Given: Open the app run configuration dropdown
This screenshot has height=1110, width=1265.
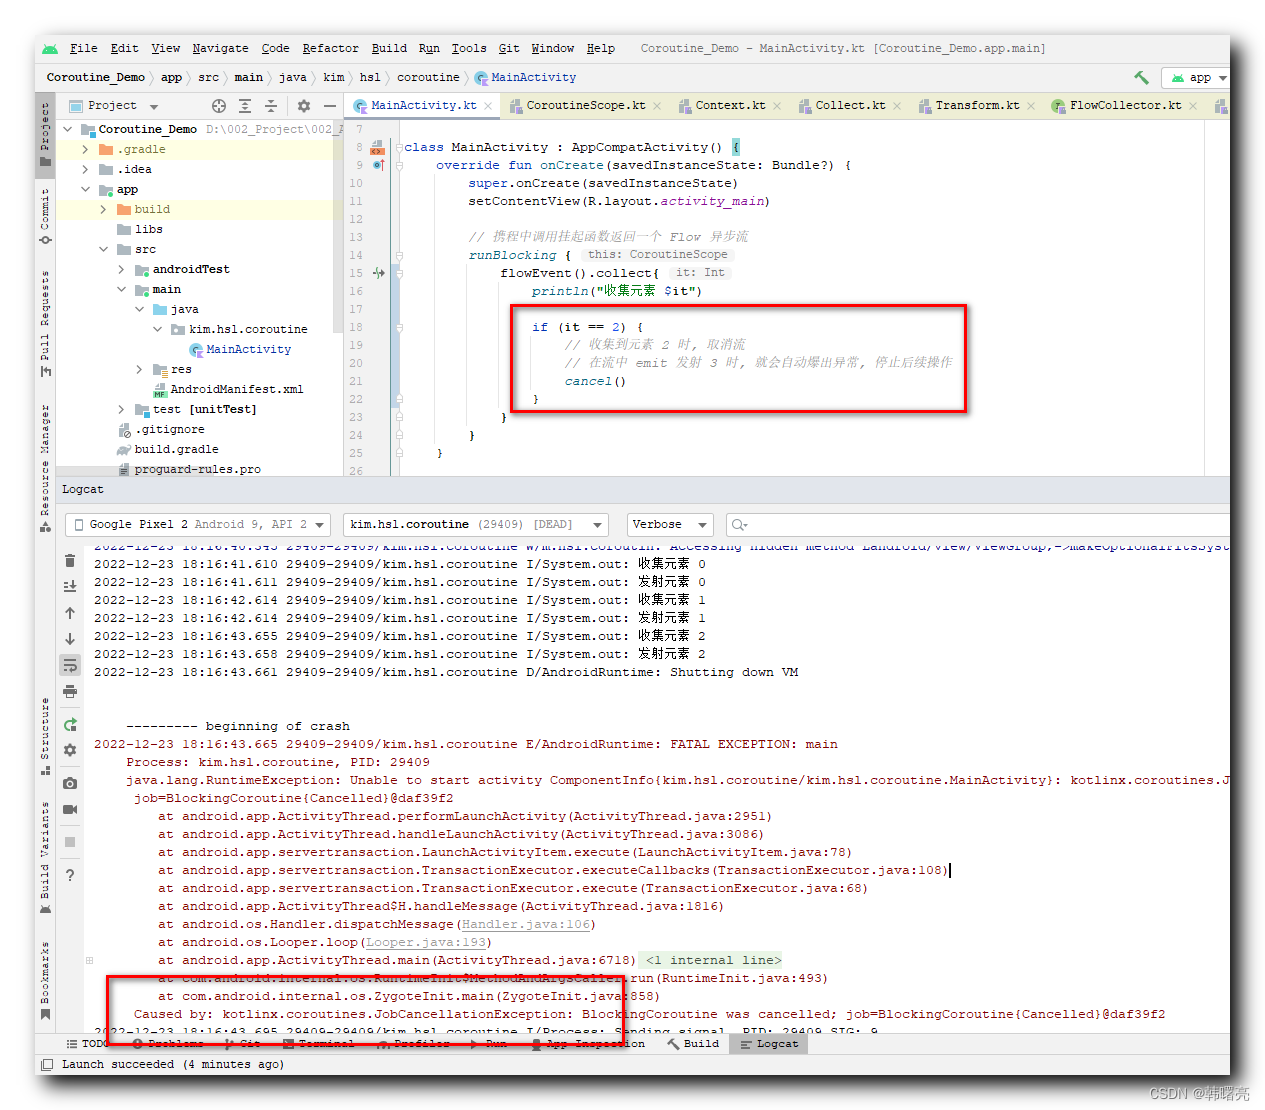Looking at the screenshot, I should (1198, 77).
